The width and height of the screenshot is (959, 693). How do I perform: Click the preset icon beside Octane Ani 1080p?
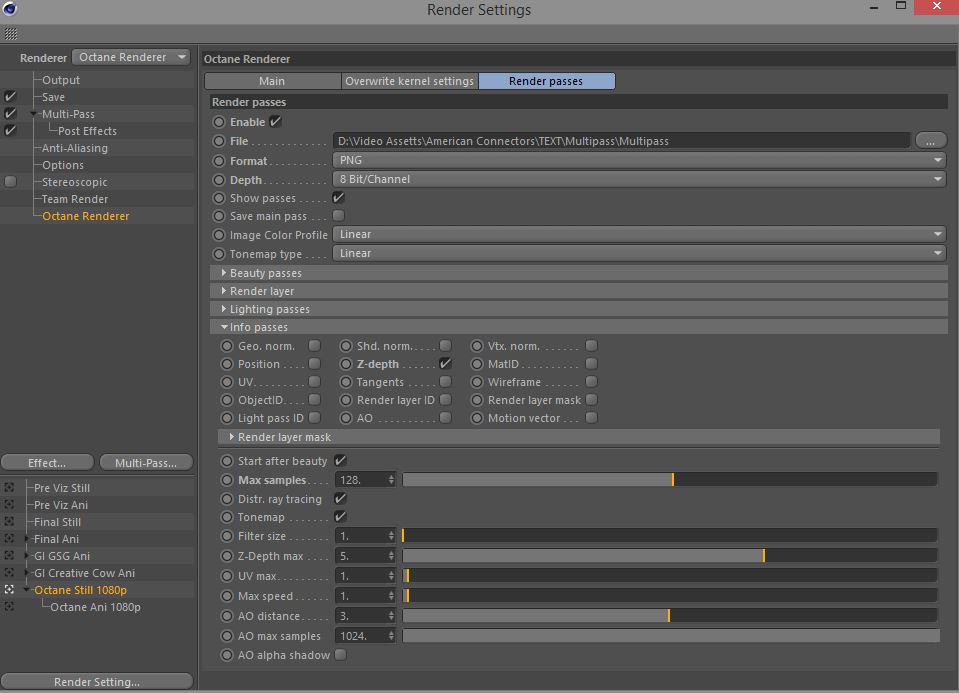pos(9,607)
